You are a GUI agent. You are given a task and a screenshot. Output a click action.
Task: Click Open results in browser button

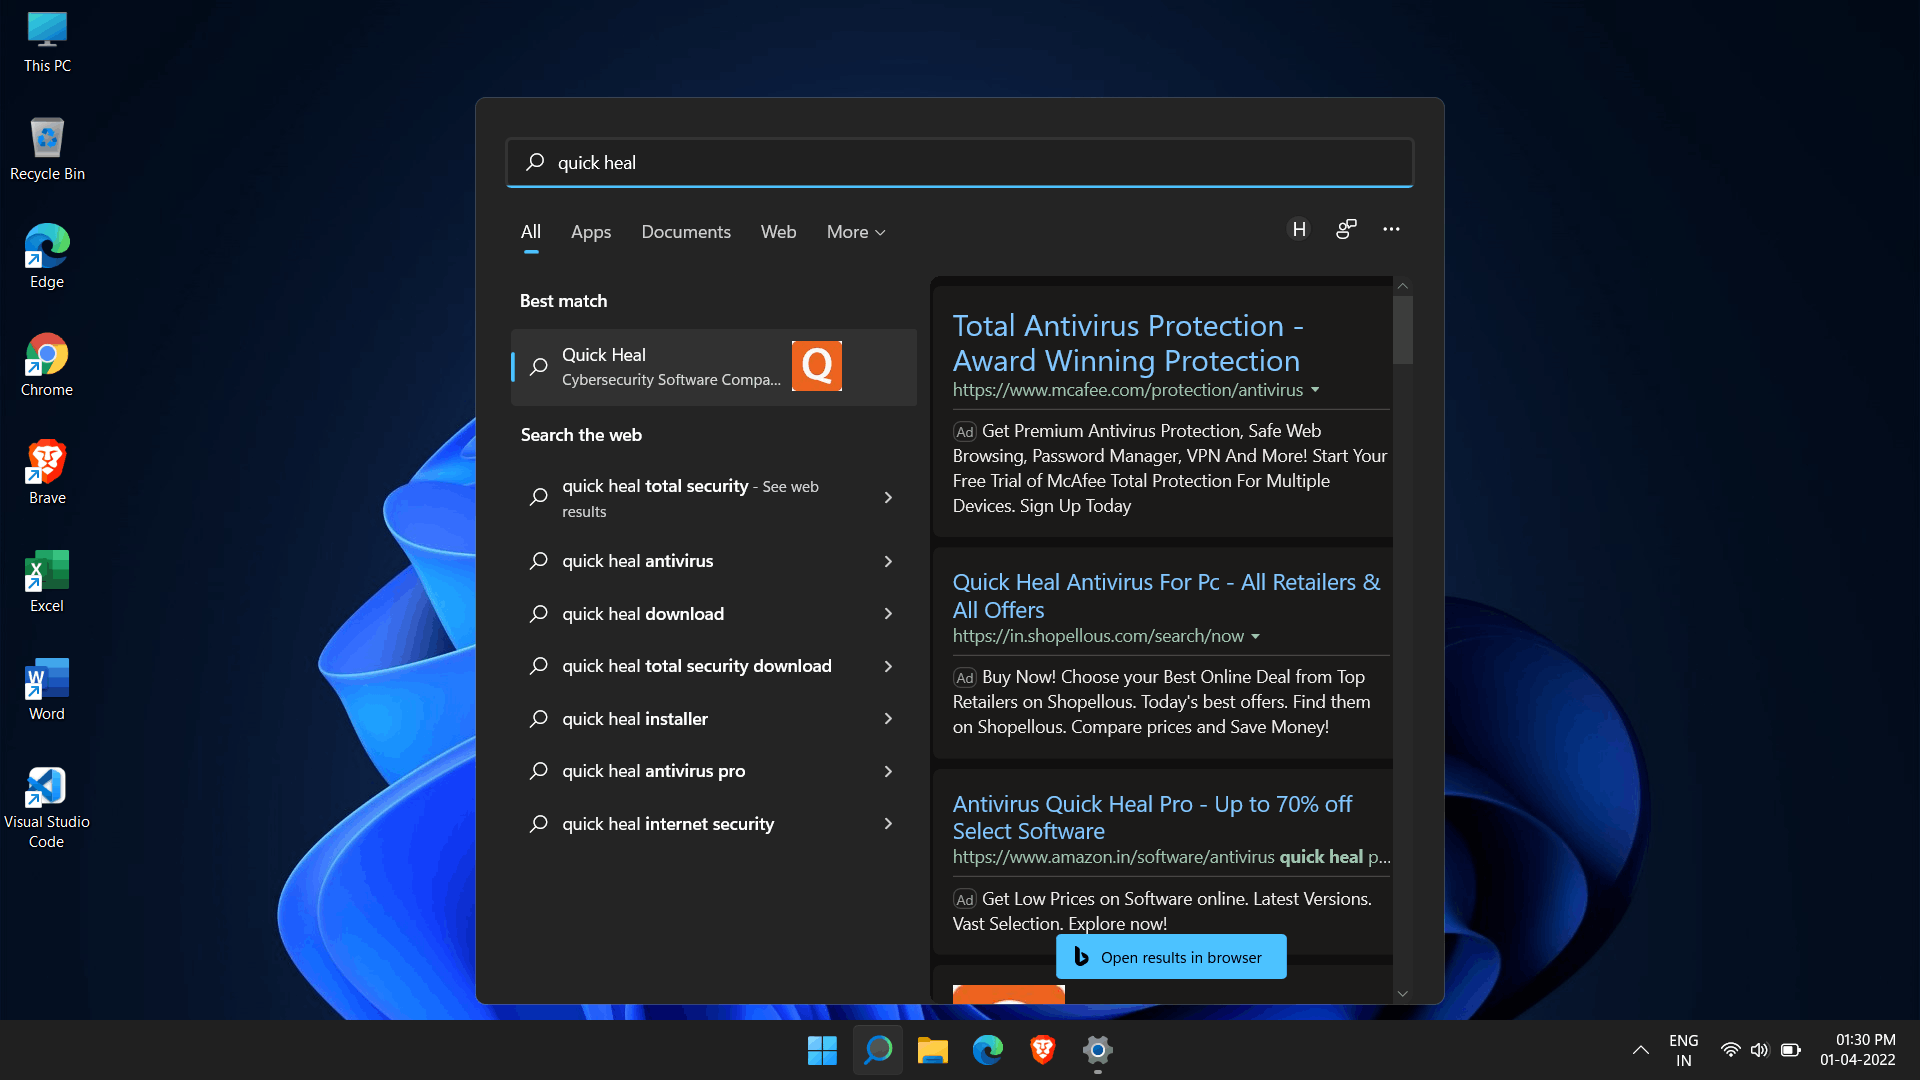click(x=1171, y=957)
